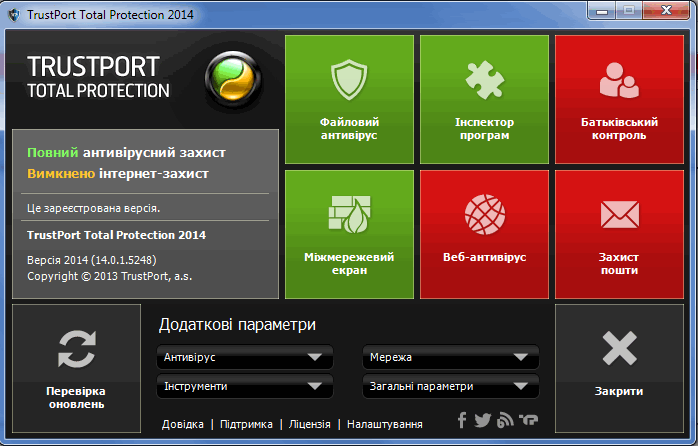Open the Підтримка link

coord(246,424)
